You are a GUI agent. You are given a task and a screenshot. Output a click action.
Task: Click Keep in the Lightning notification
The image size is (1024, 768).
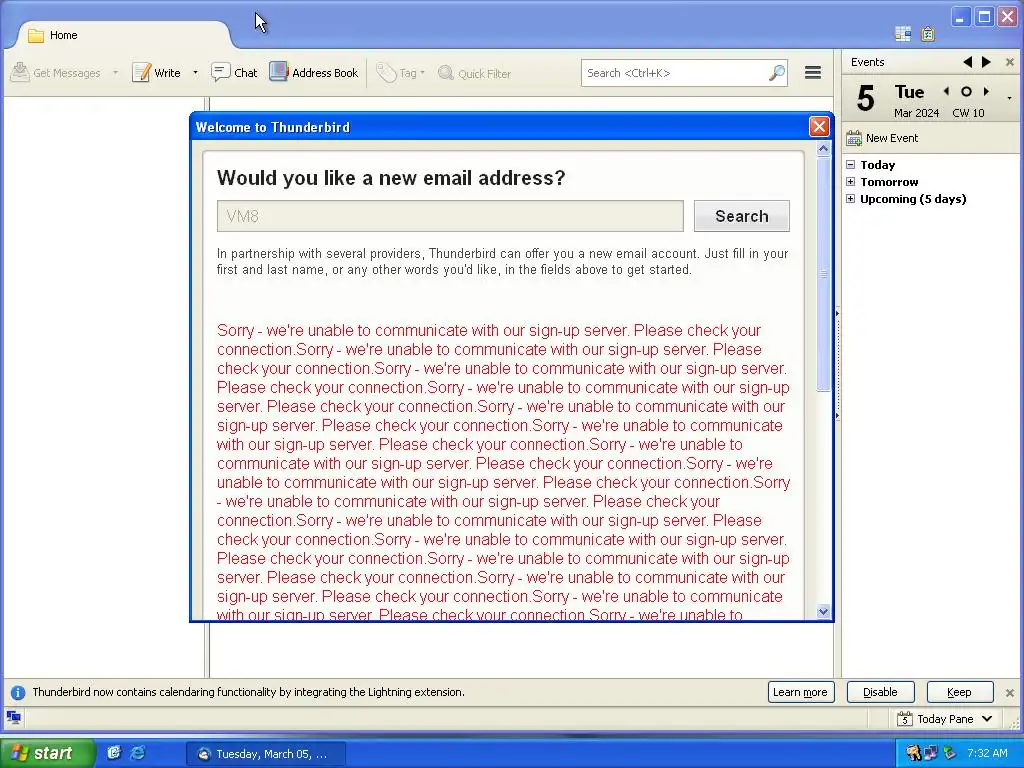click(x=960, y=692)
